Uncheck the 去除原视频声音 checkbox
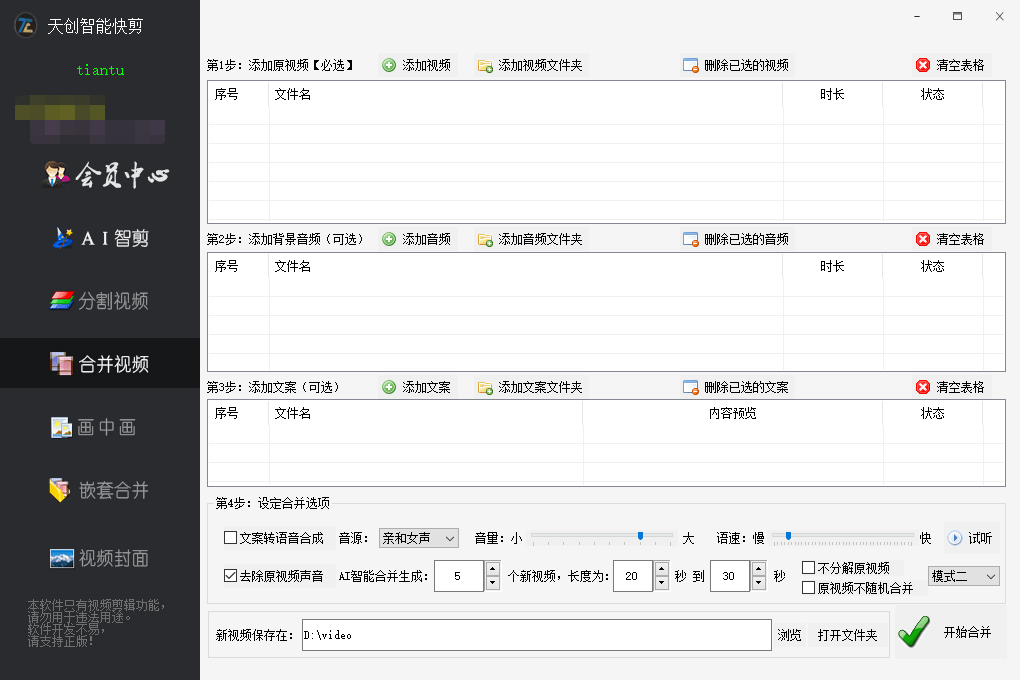The width and height of the screenshot is (1020, 680). 231,576
